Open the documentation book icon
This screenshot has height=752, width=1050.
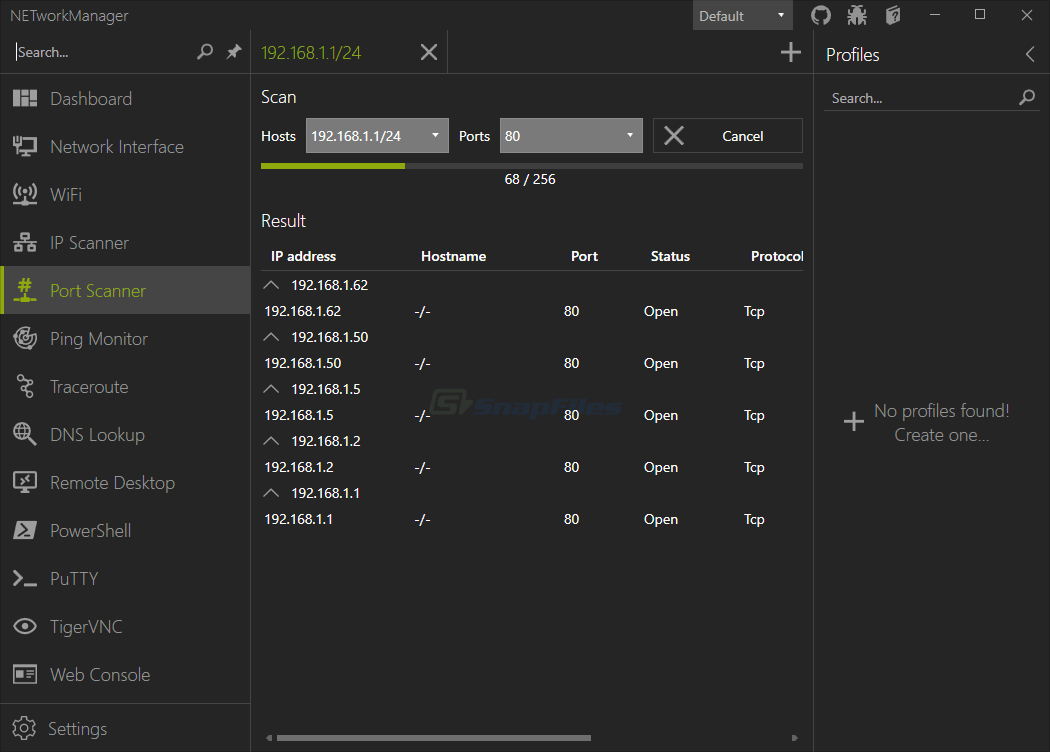coord(893,15)
